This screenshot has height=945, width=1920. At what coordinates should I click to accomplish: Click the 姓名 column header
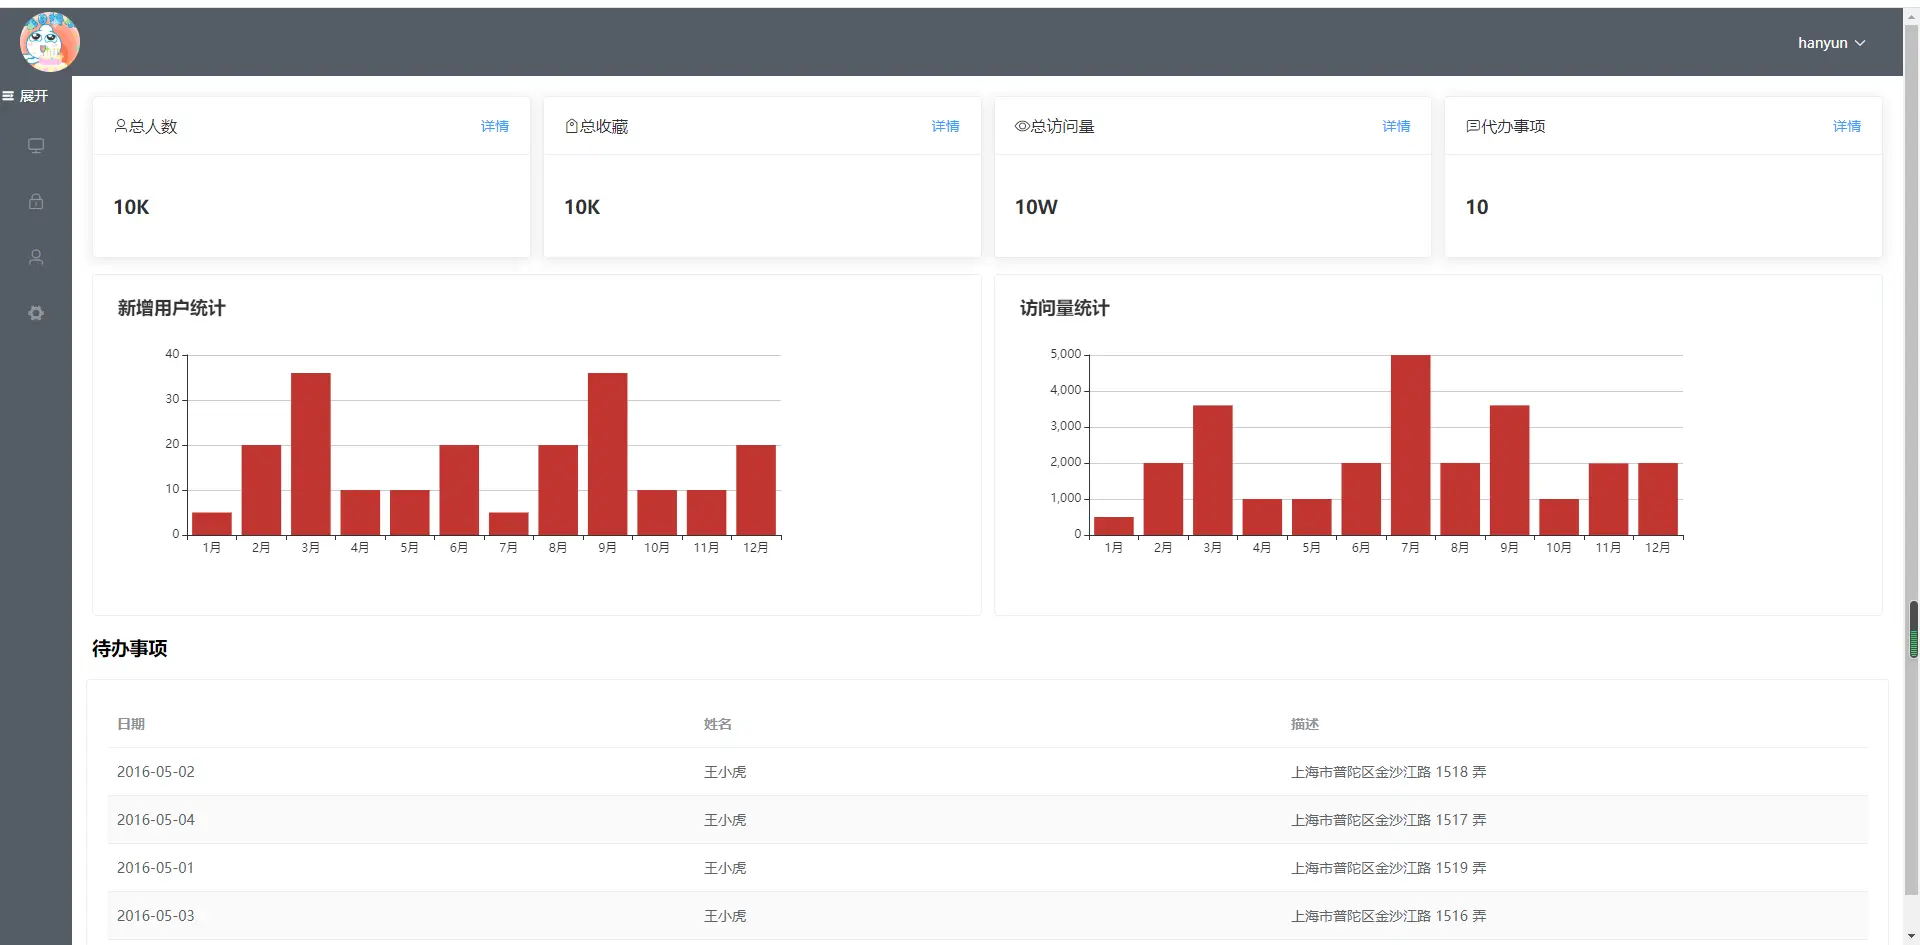pos(718,724)
